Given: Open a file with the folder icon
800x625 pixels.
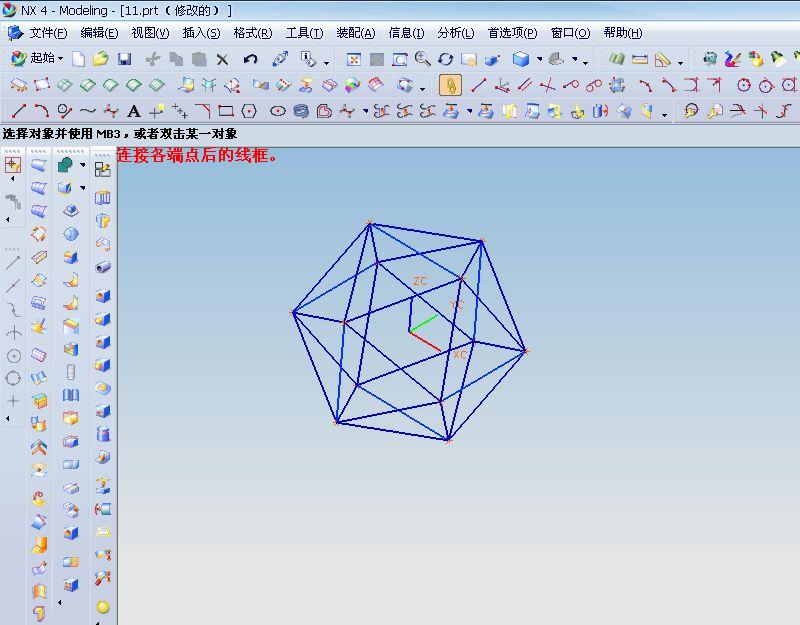Looking at the screenshot, I should (x=101, y=59).
